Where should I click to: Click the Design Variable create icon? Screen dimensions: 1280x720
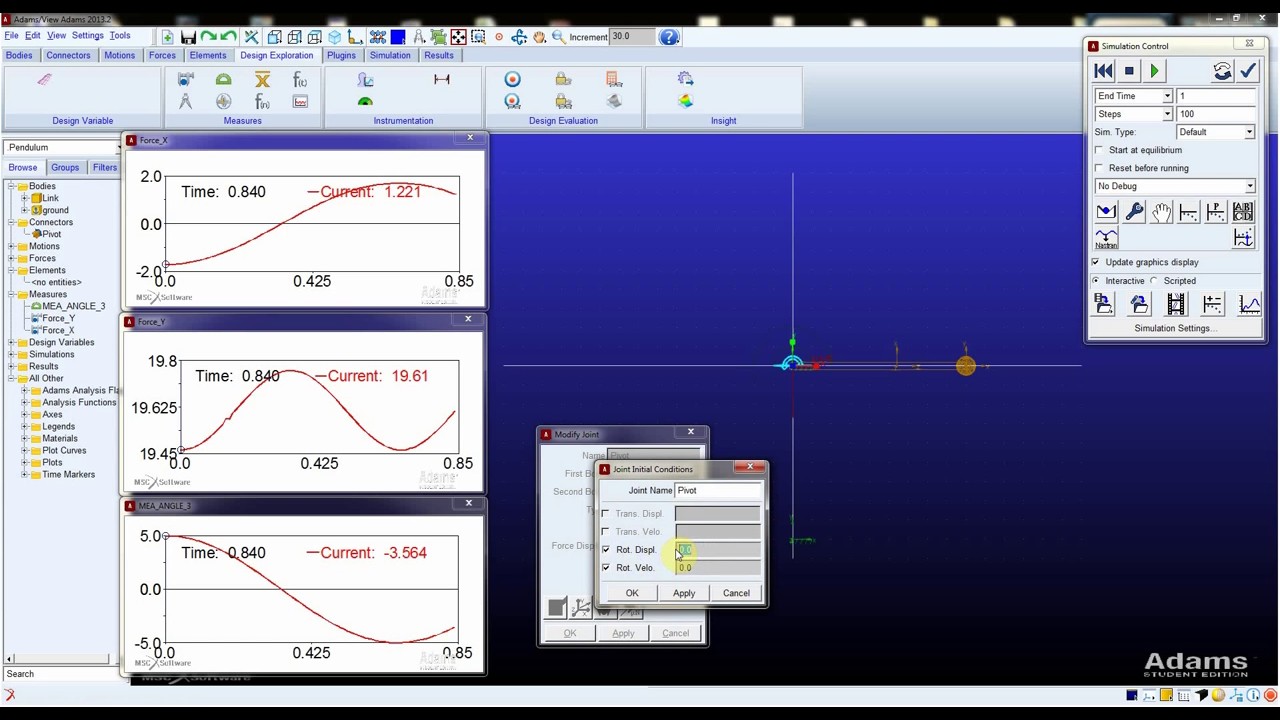pos(44,80)
